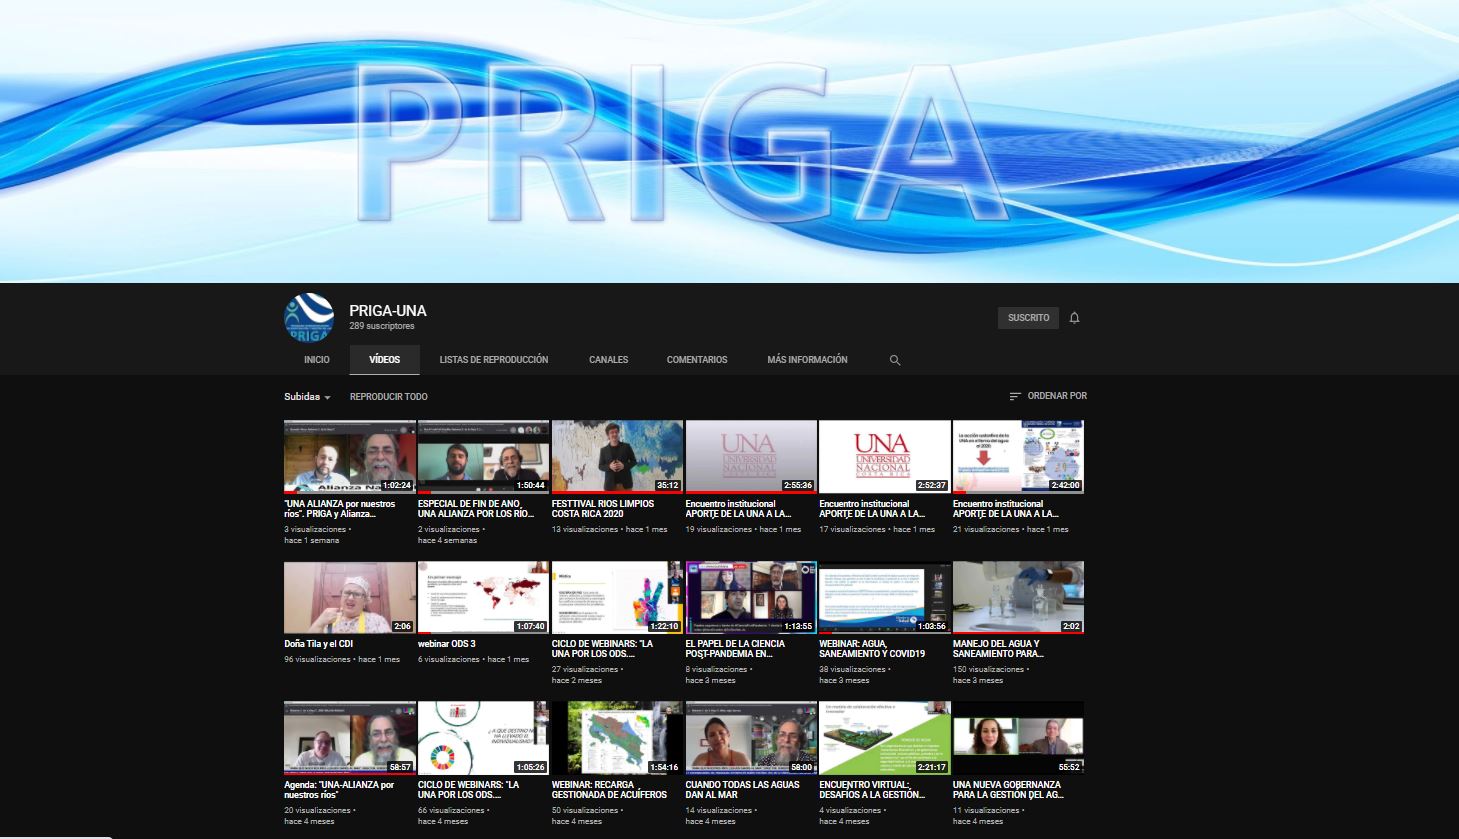The image size is (1459, 839).
Task: Open MANEJO DEL AGUA Y SANEAMIENTO title
Action: 998,649
